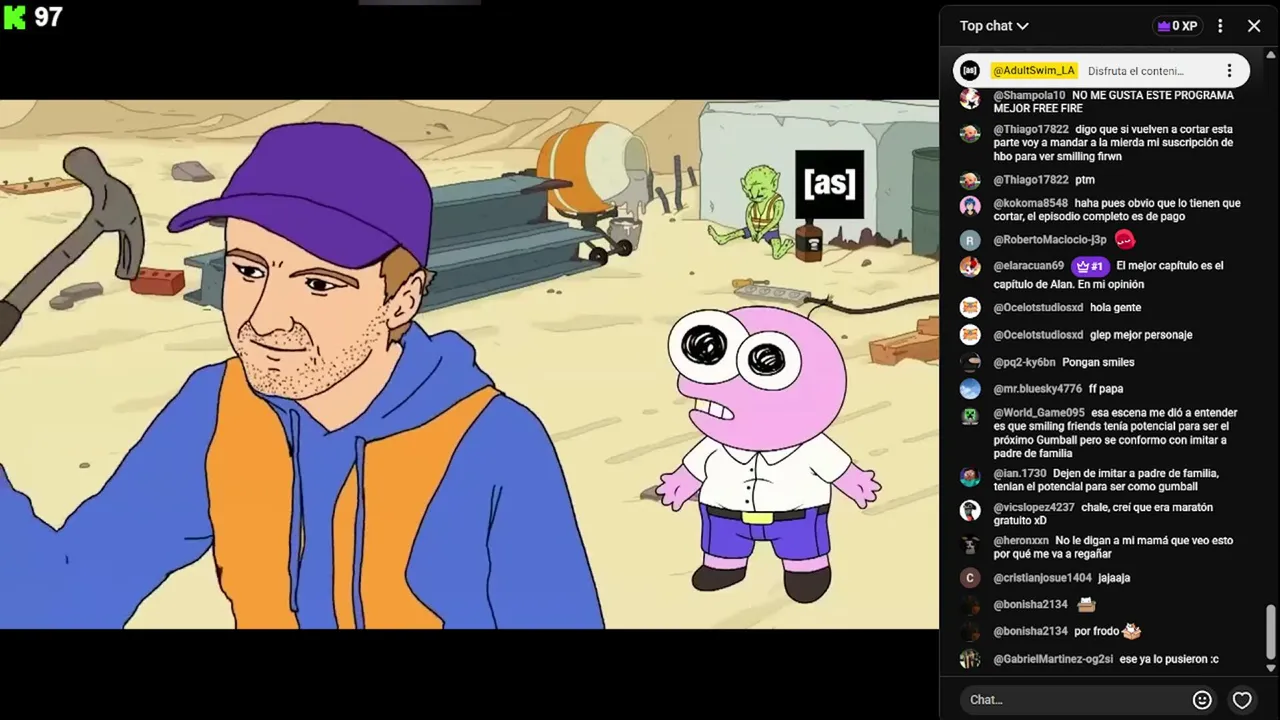Open the Top chat dropdown
The width and height of the screenshot is (1280, 720).
tap(994, 26)
